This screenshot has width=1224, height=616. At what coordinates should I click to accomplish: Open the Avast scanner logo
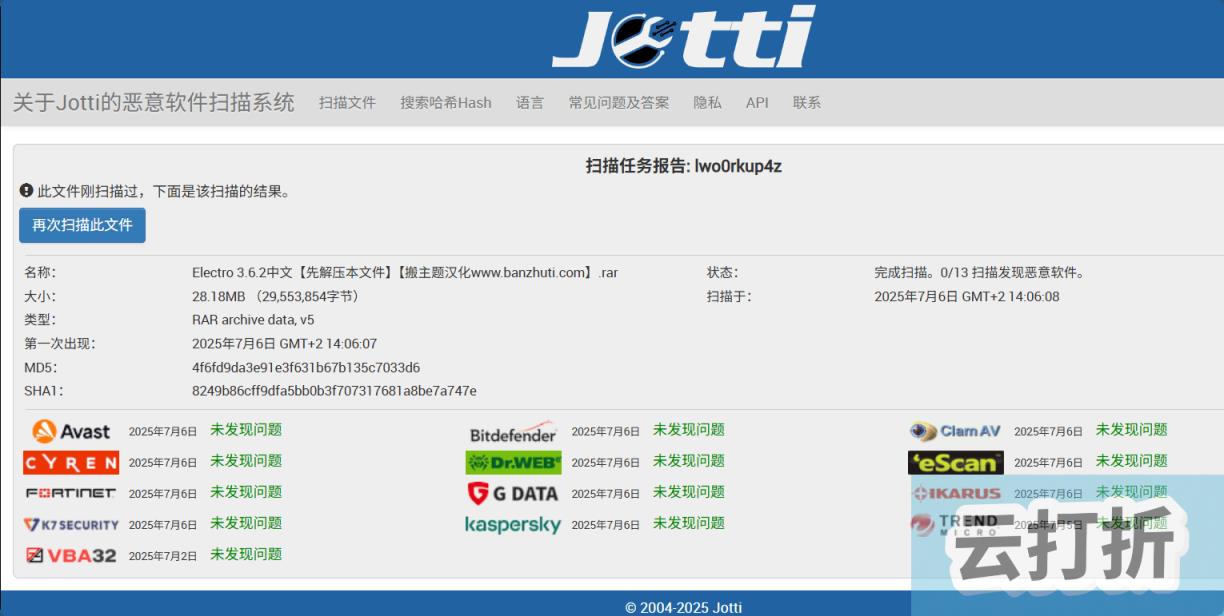pyautogui.click(x=71, y=431)
